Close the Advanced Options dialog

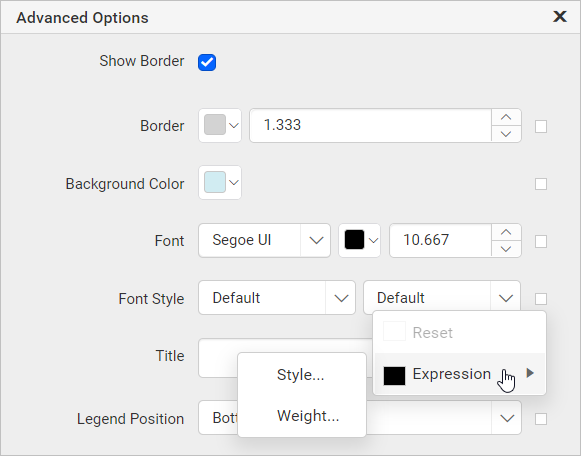(560, 17)
